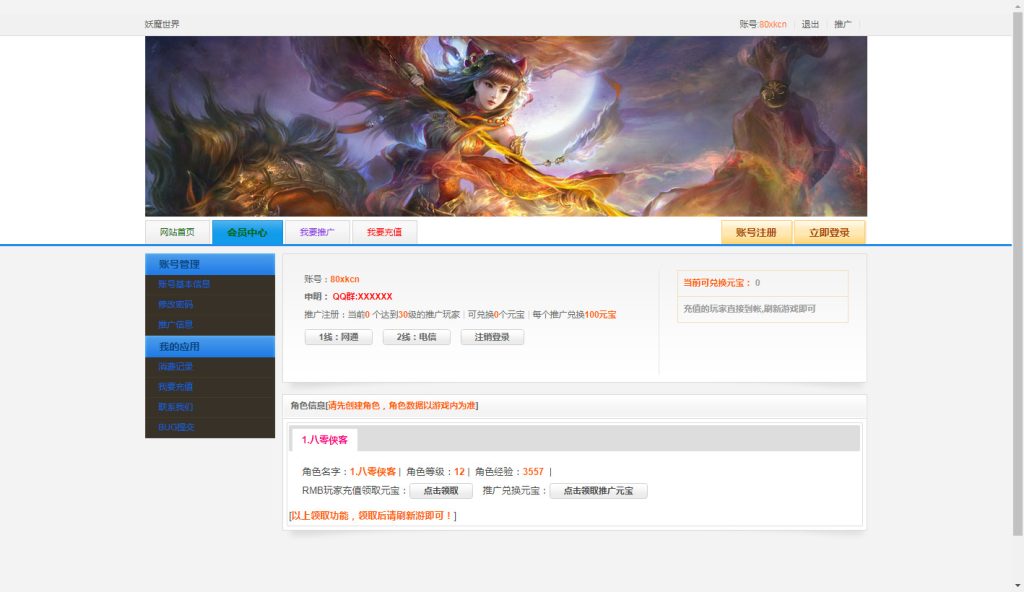
Task: Open 账号基本信息 in the sidebar
Action: (x=182, y=283)
